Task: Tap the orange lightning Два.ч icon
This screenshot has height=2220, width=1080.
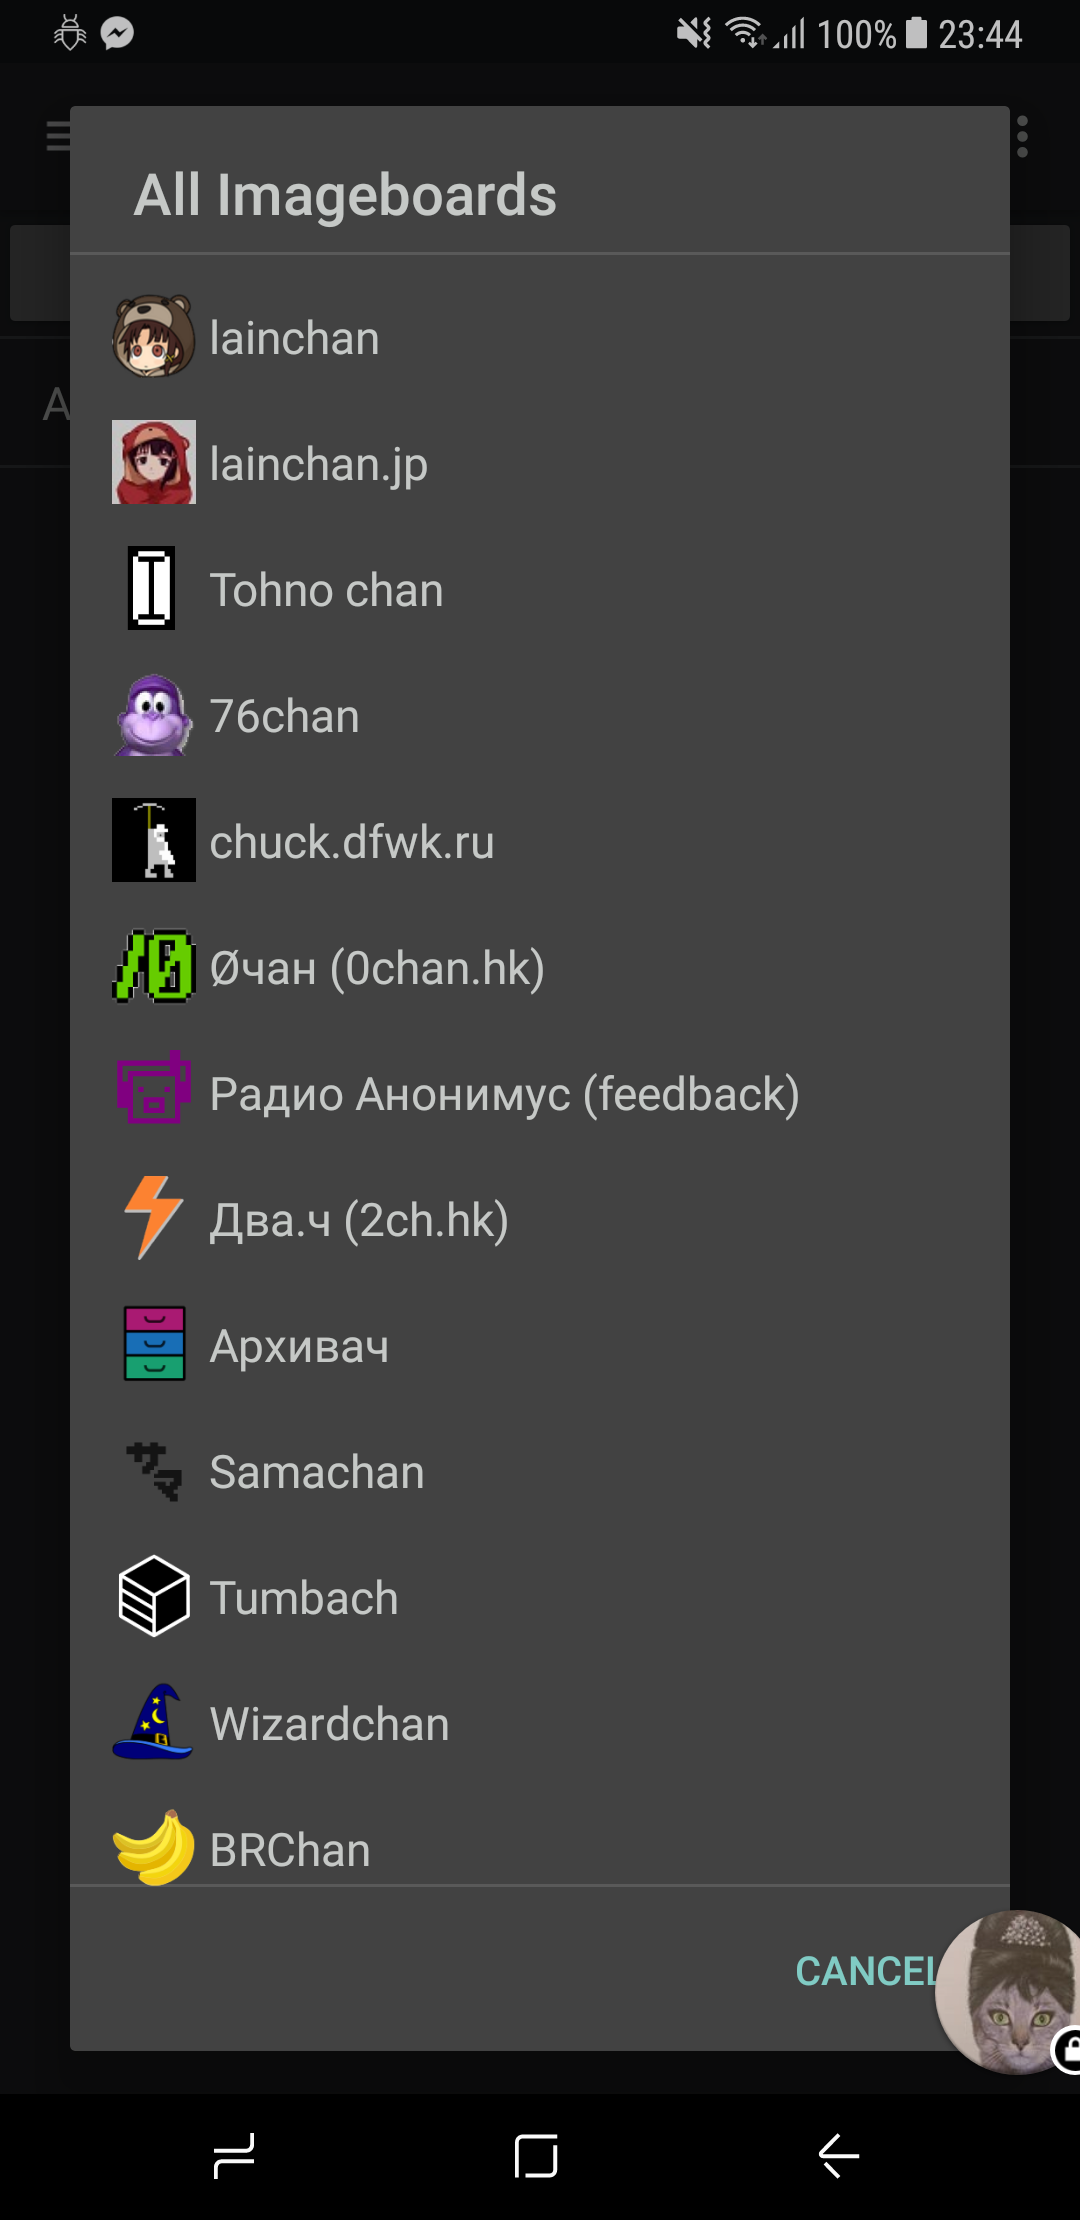Action: tap(153, 1217)
